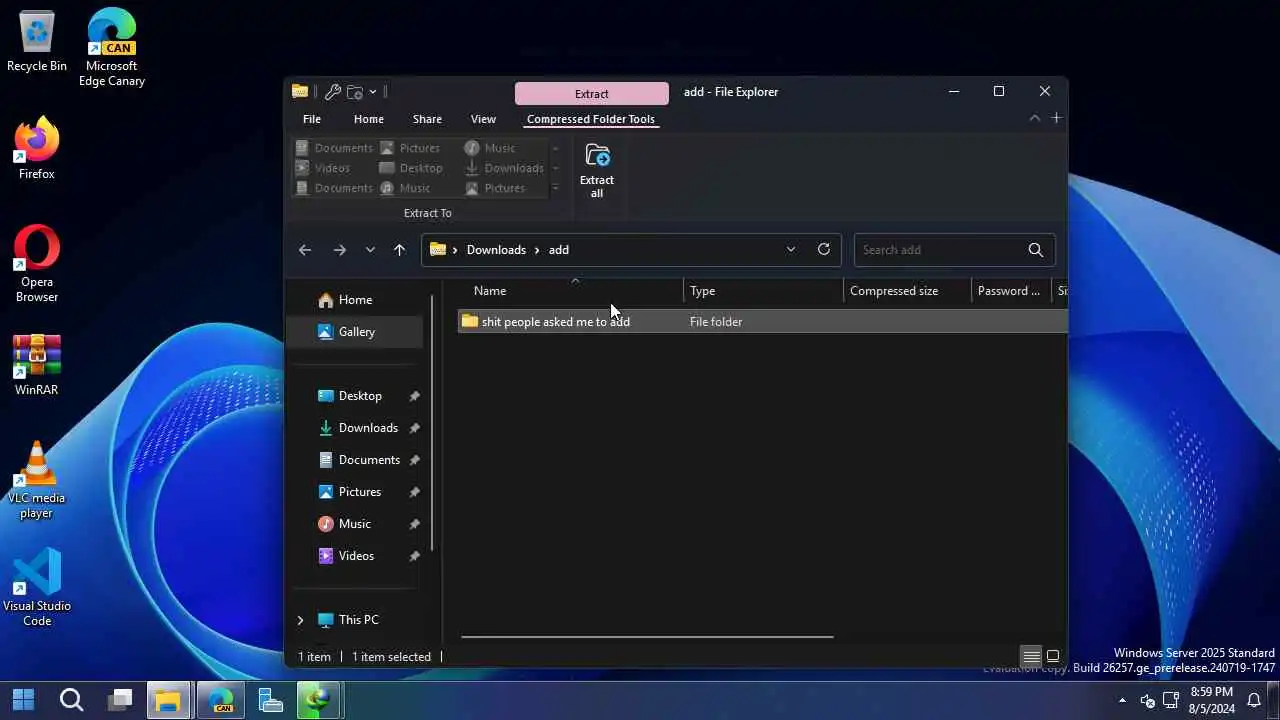Click the add breadcrumb segment
The height and width of the screenshot is (720, 1280).
[x=559, y=250]
